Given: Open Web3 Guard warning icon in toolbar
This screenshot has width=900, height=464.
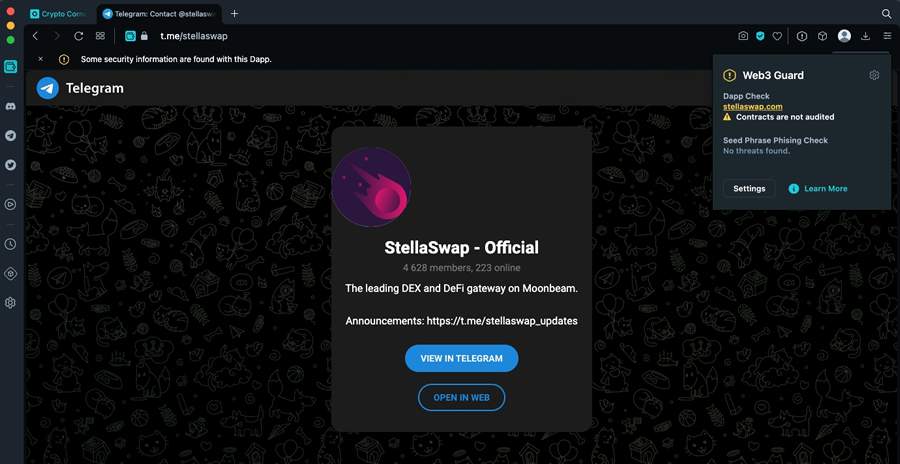Looking at the screenshot, I should tap(802, 36).
